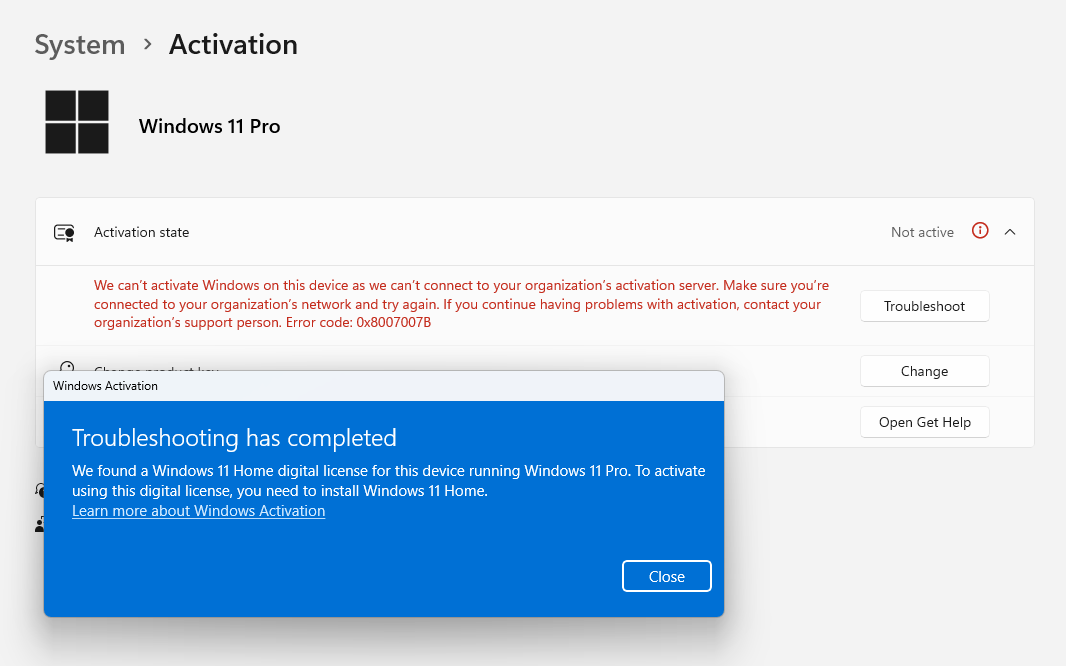Click error code 0x8007007B message text
This screenshot has height=666, width=1066.
[x=461, y=304]
